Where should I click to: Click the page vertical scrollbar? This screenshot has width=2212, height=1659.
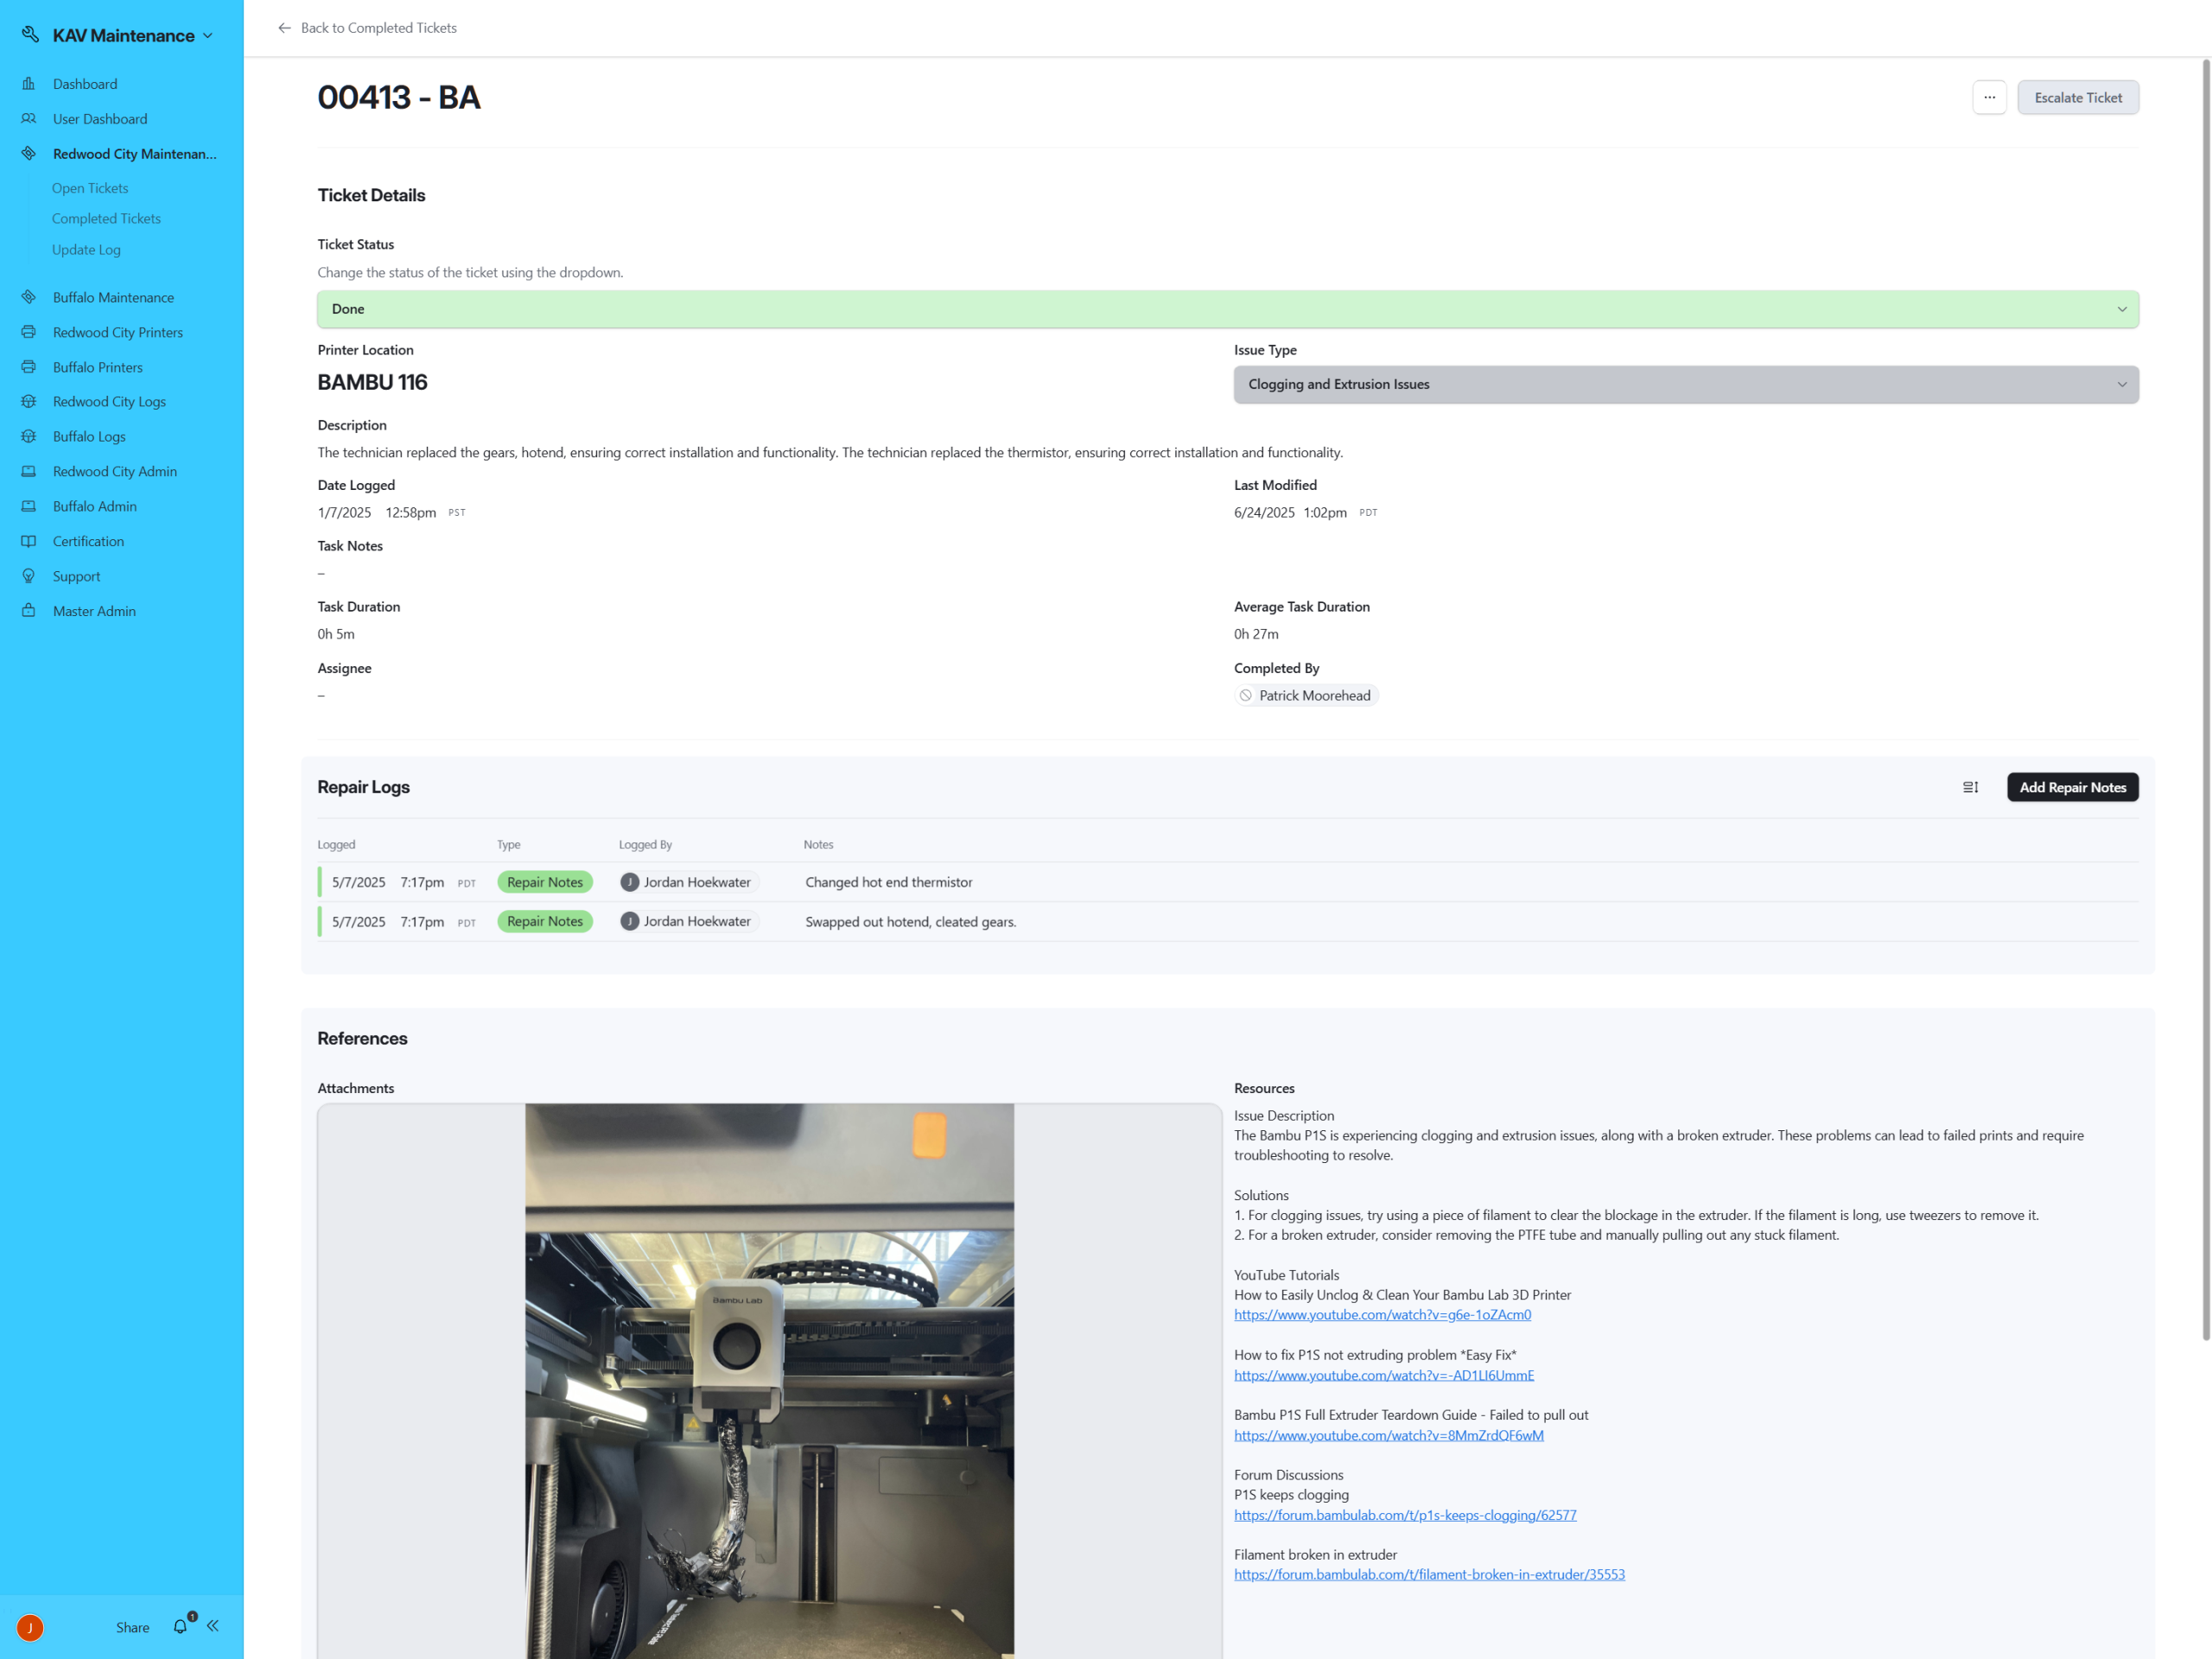(2205, 700)
